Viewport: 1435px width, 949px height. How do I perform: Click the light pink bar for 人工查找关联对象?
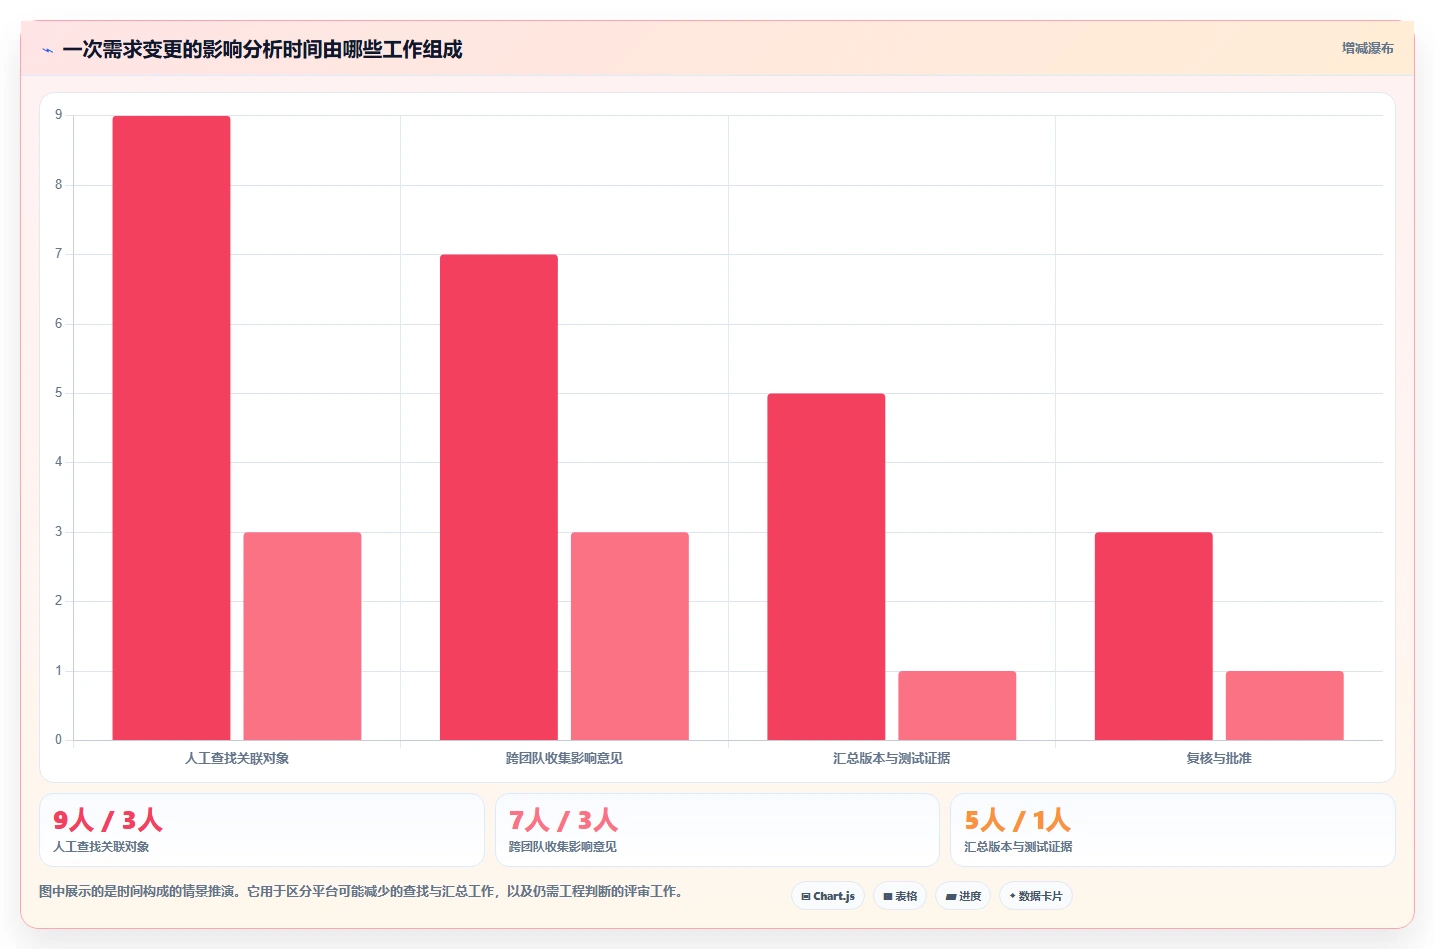pos(302,636)
